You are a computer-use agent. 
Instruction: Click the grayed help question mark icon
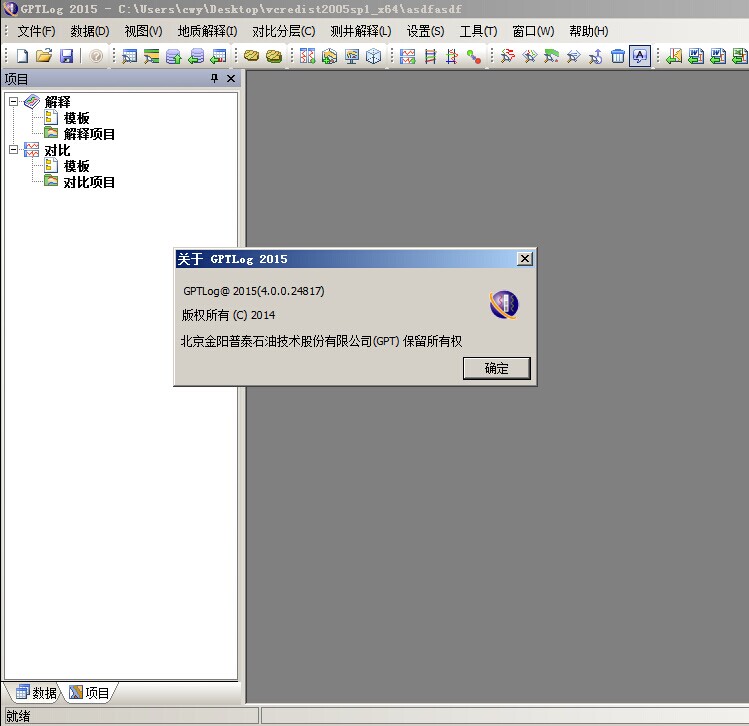point(96,56)
